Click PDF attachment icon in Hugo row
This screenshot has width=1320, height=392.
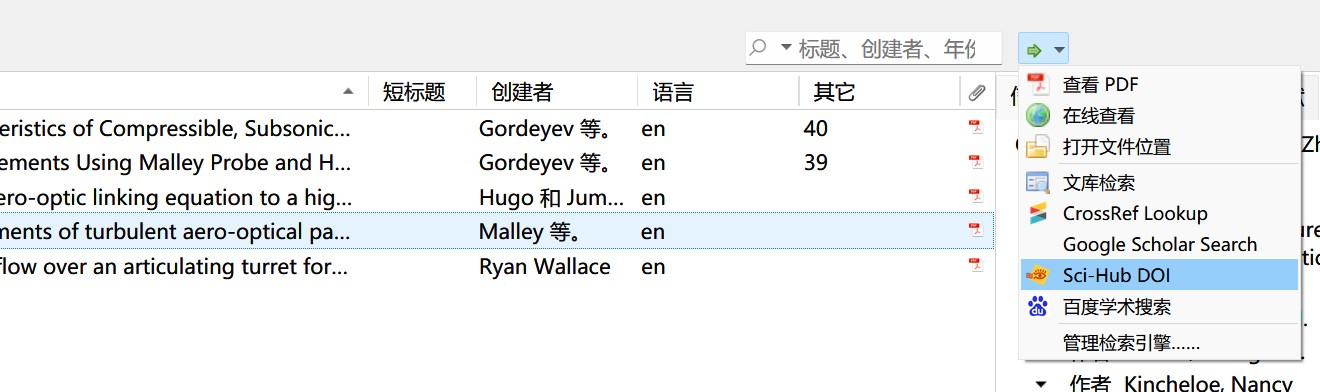[975, 196]
